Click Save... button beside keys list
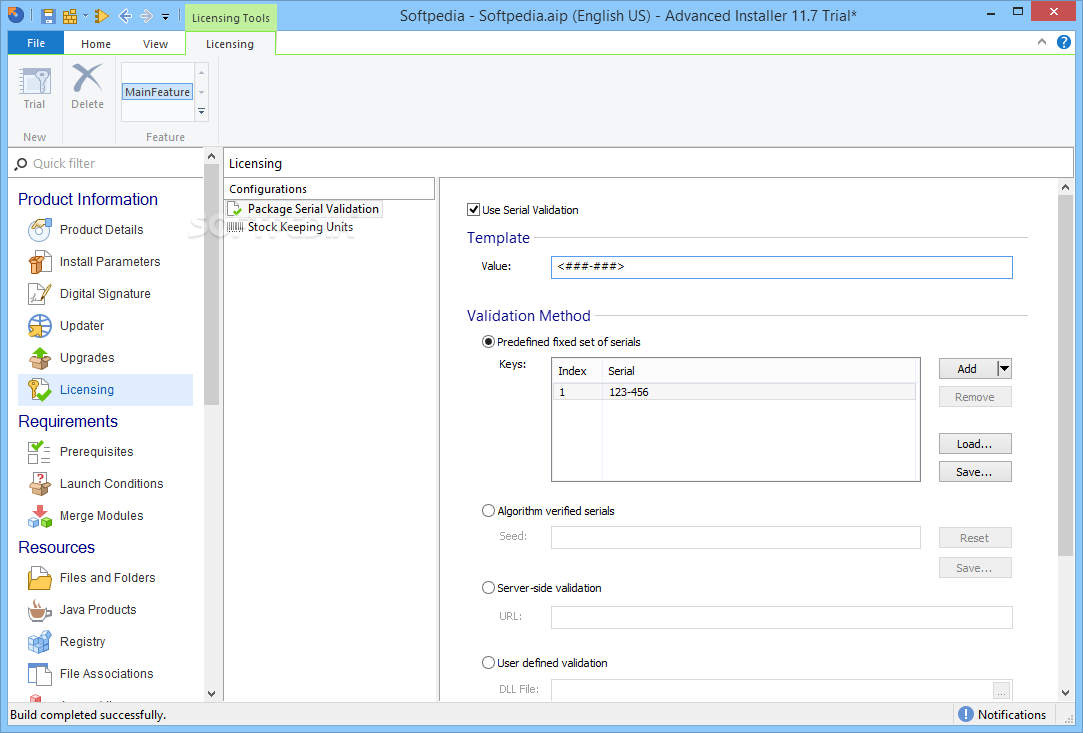 coord(975,472)
